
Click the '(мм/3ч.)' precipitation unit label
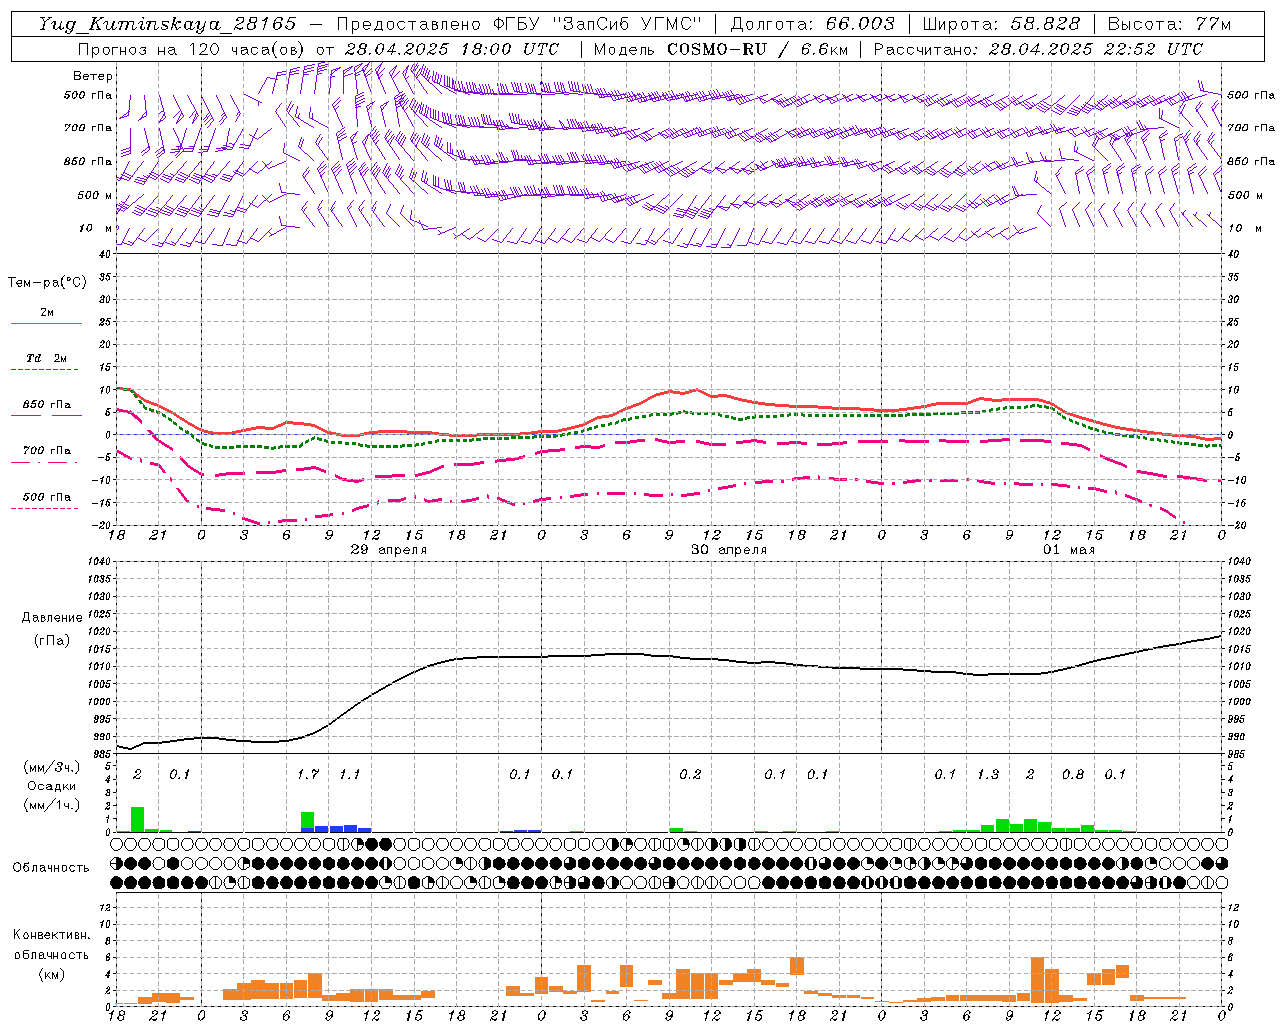(51, 767)
